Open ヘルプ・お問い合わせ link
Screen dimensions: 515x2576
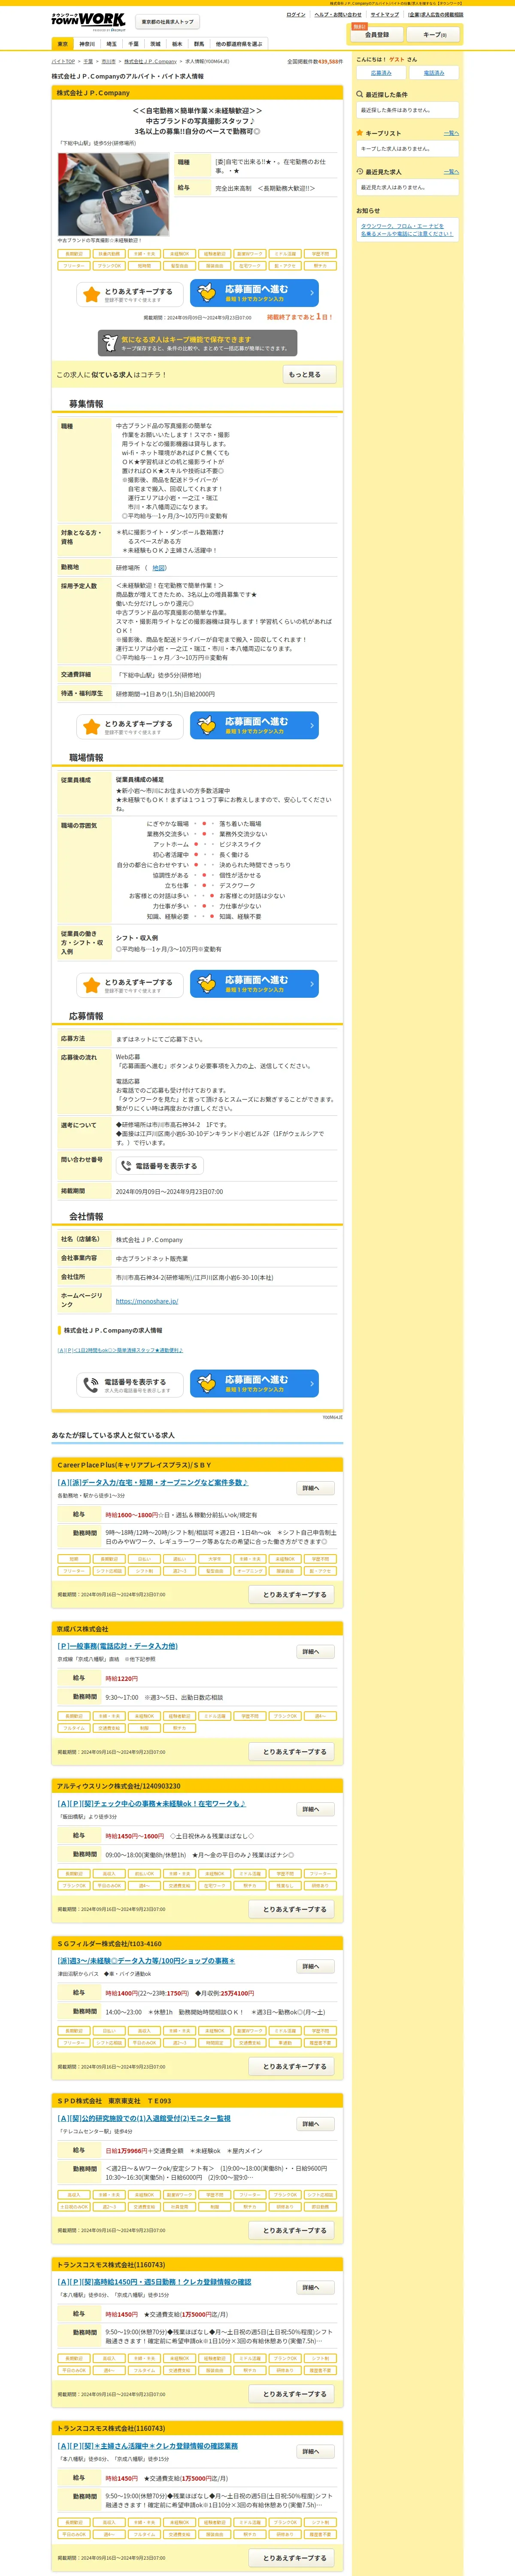tap(338, 15)
